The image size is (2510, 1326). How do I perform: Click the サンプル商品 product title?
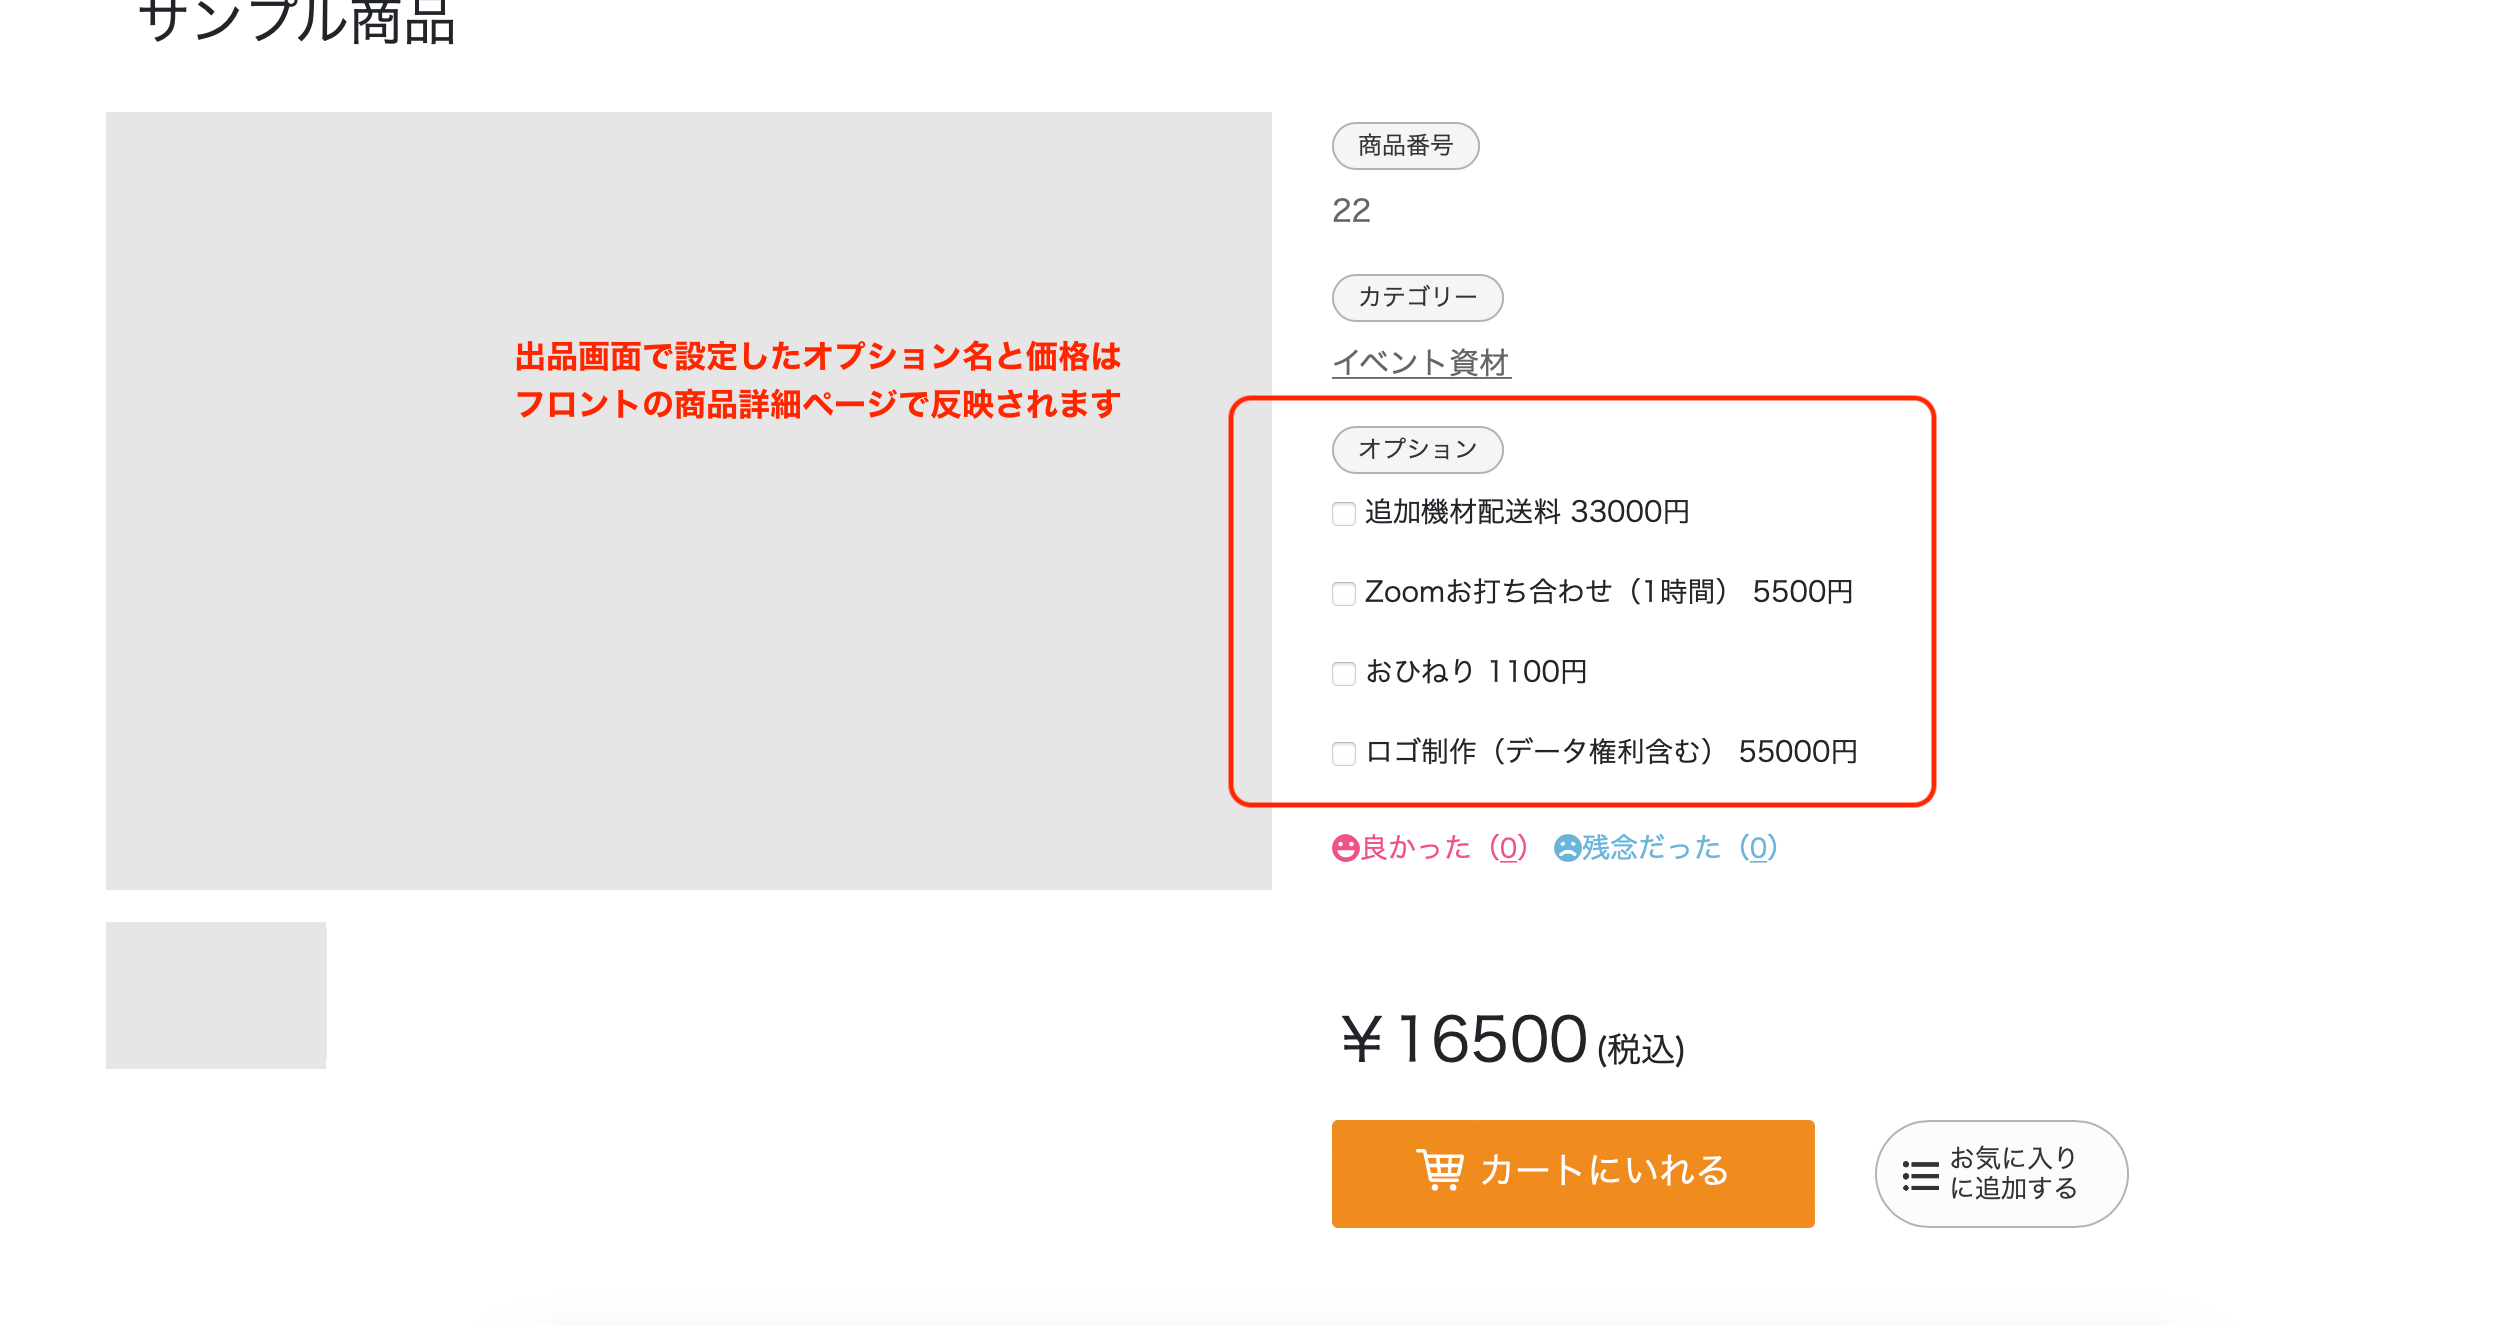[297, 22]
